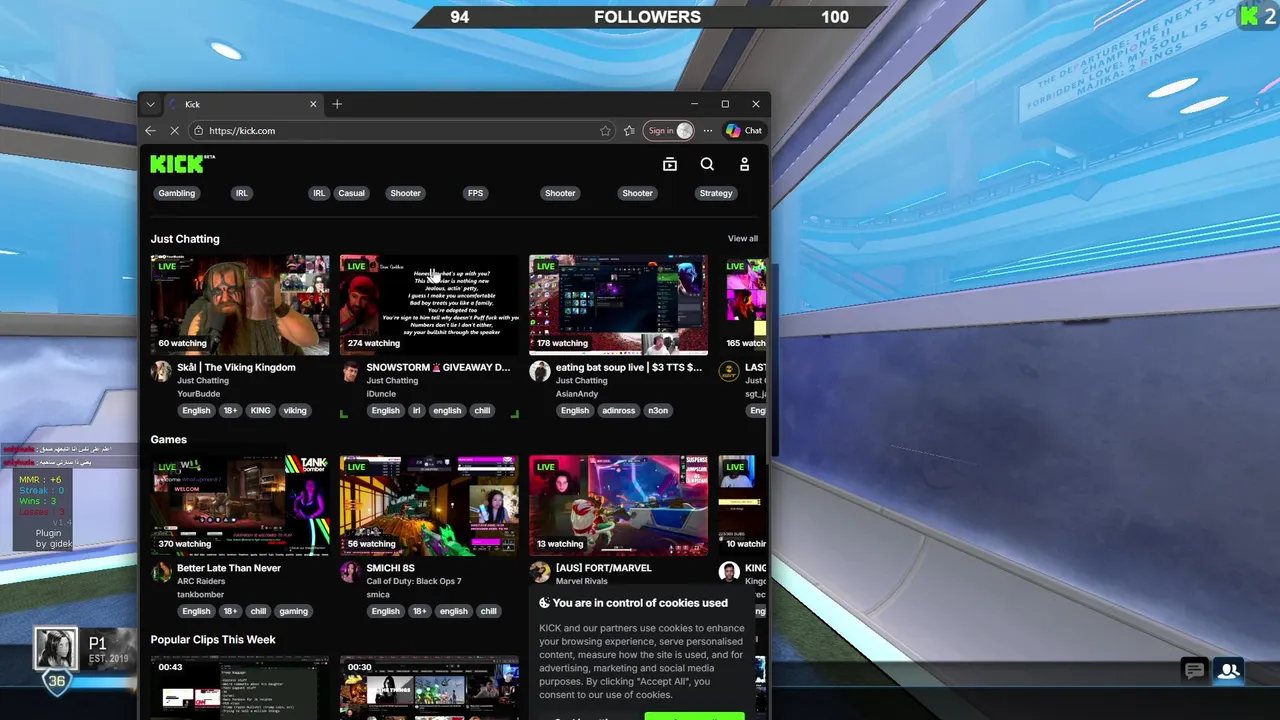Select the adinross tag
The height and width of the screenshot is (720, 1280).
618,410
